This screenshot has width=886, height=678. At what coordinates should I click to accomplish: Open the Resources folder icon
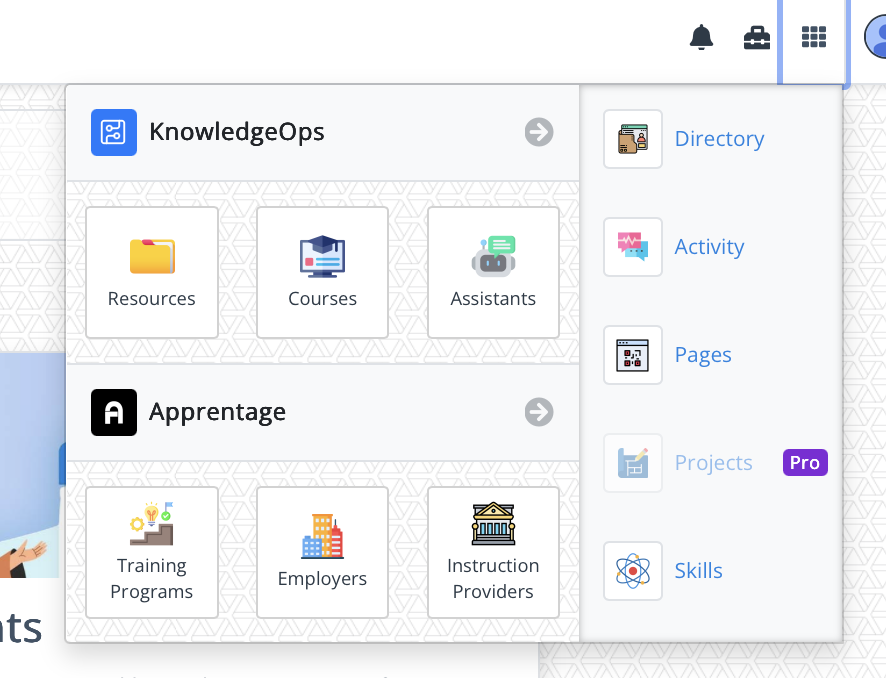click(x=151, y=256)
